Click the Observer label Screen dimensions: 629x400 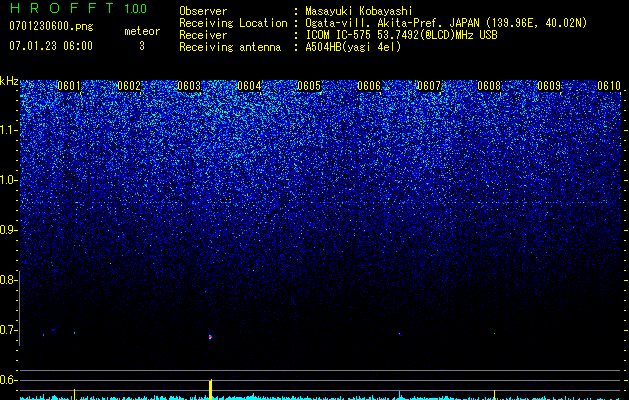[x=203, y=11]
